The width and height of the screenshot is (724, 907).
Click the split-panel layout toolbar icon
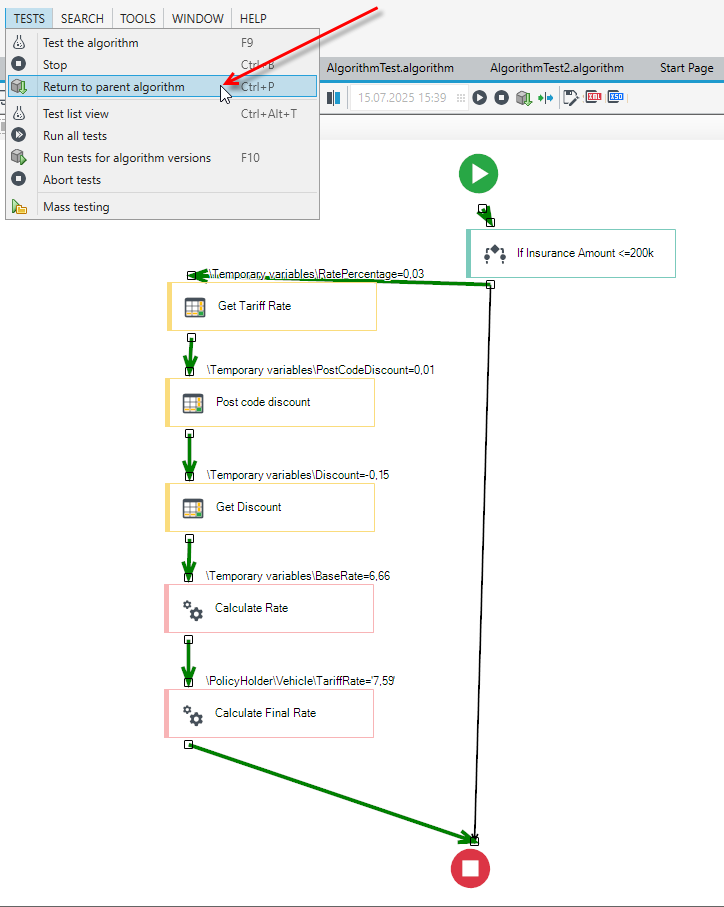tap(334, 98)
